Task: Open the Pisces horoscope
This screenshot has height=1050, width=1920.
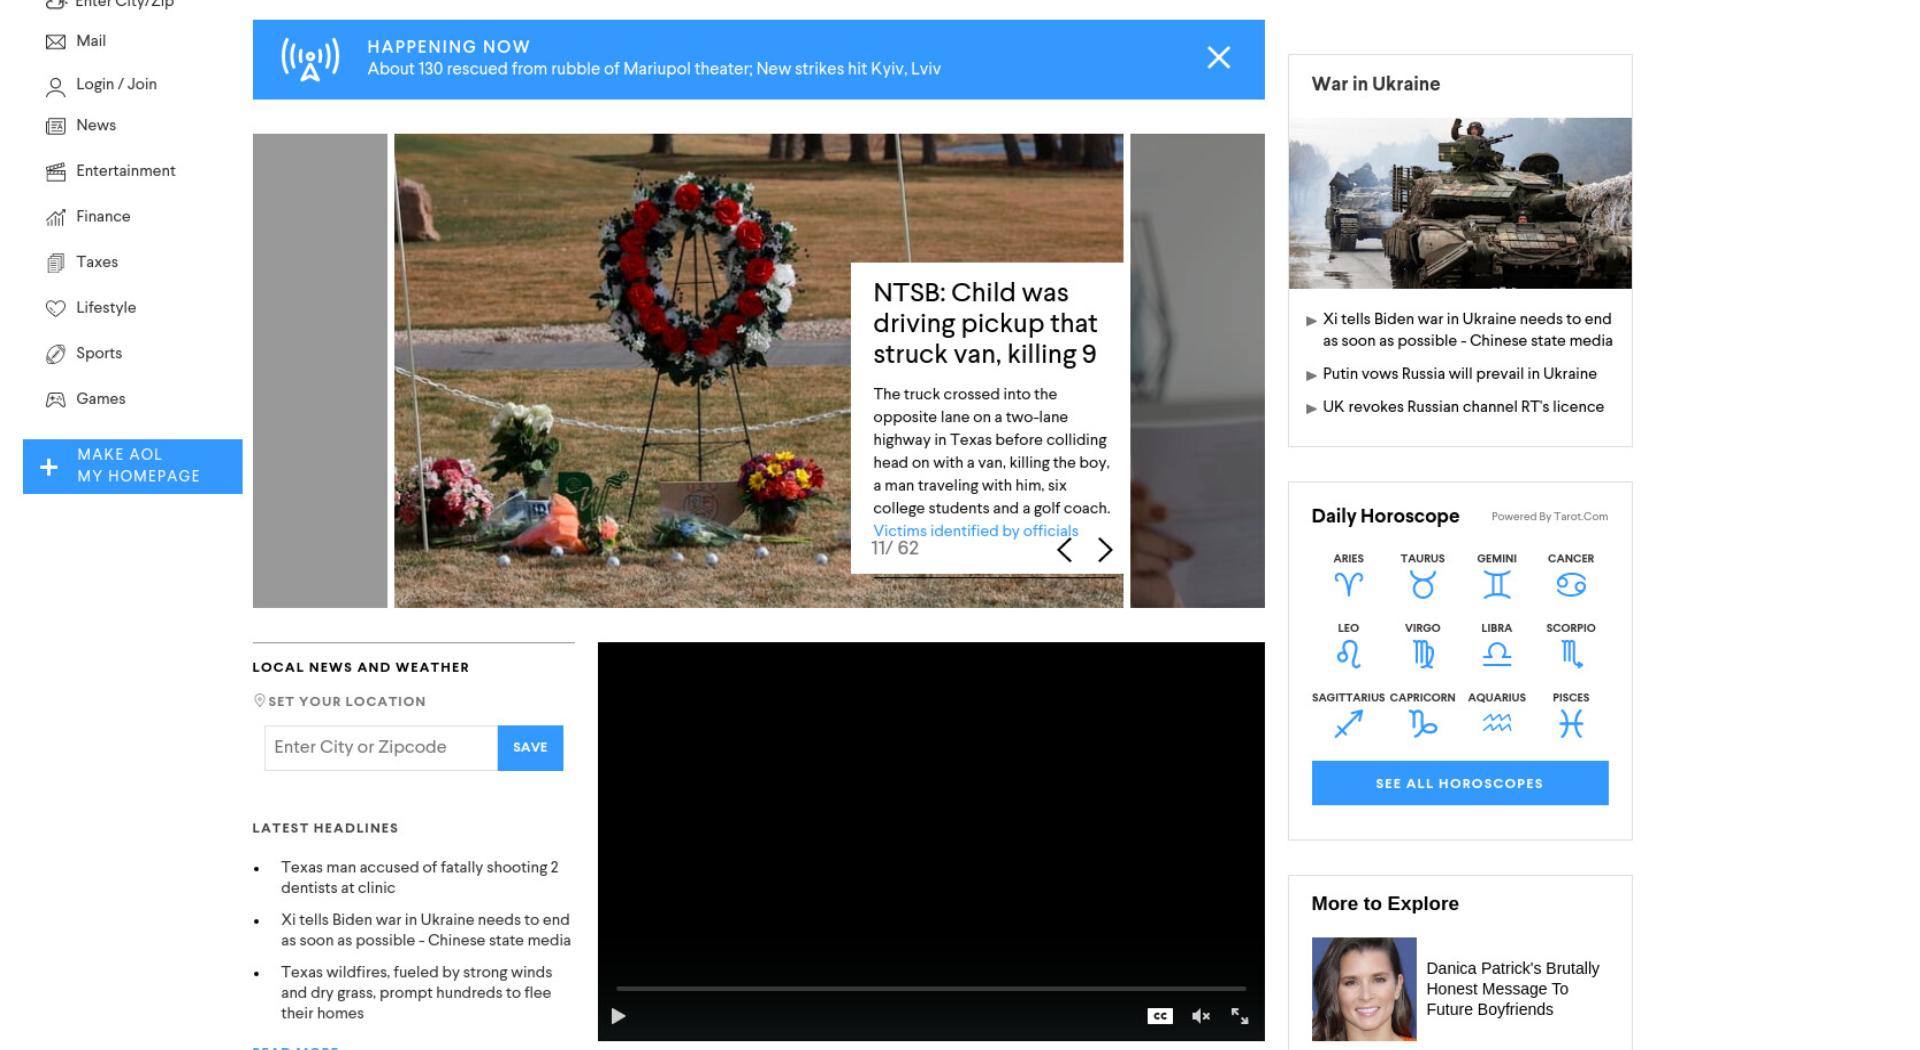Action: (x=1571, y=715)
